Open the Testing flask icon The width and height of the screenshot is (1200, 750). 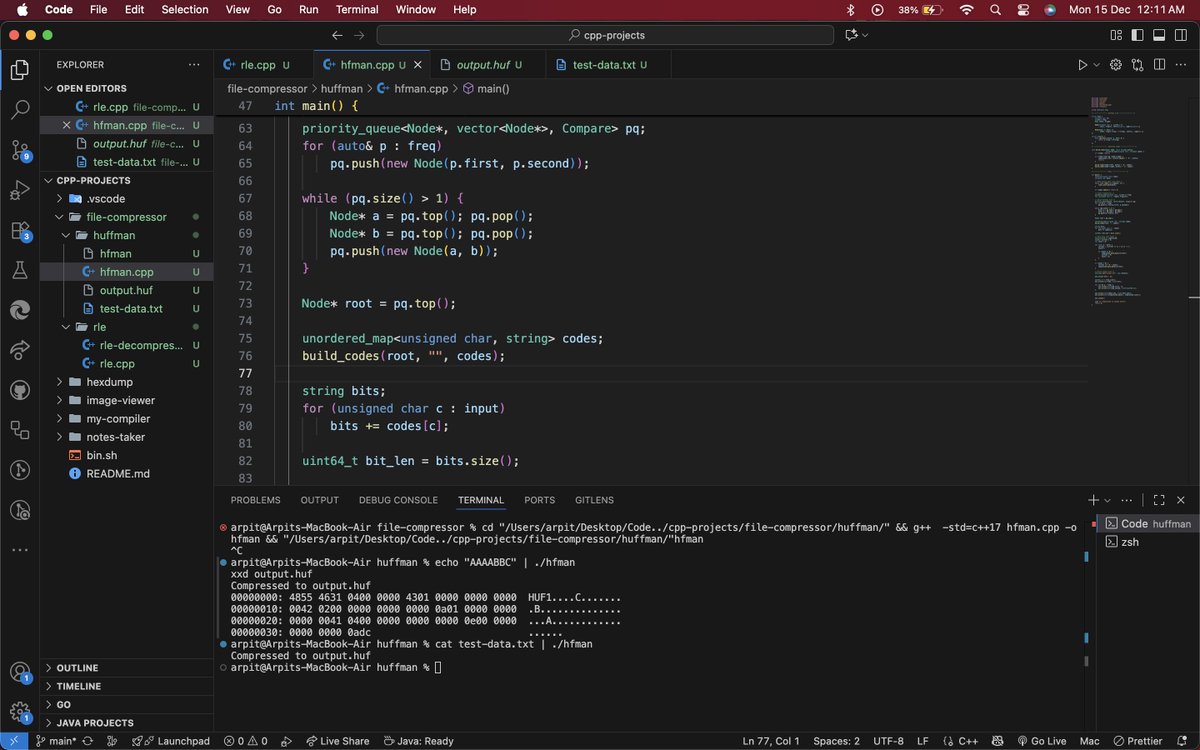pyautogui.click(x=19, y=270)
